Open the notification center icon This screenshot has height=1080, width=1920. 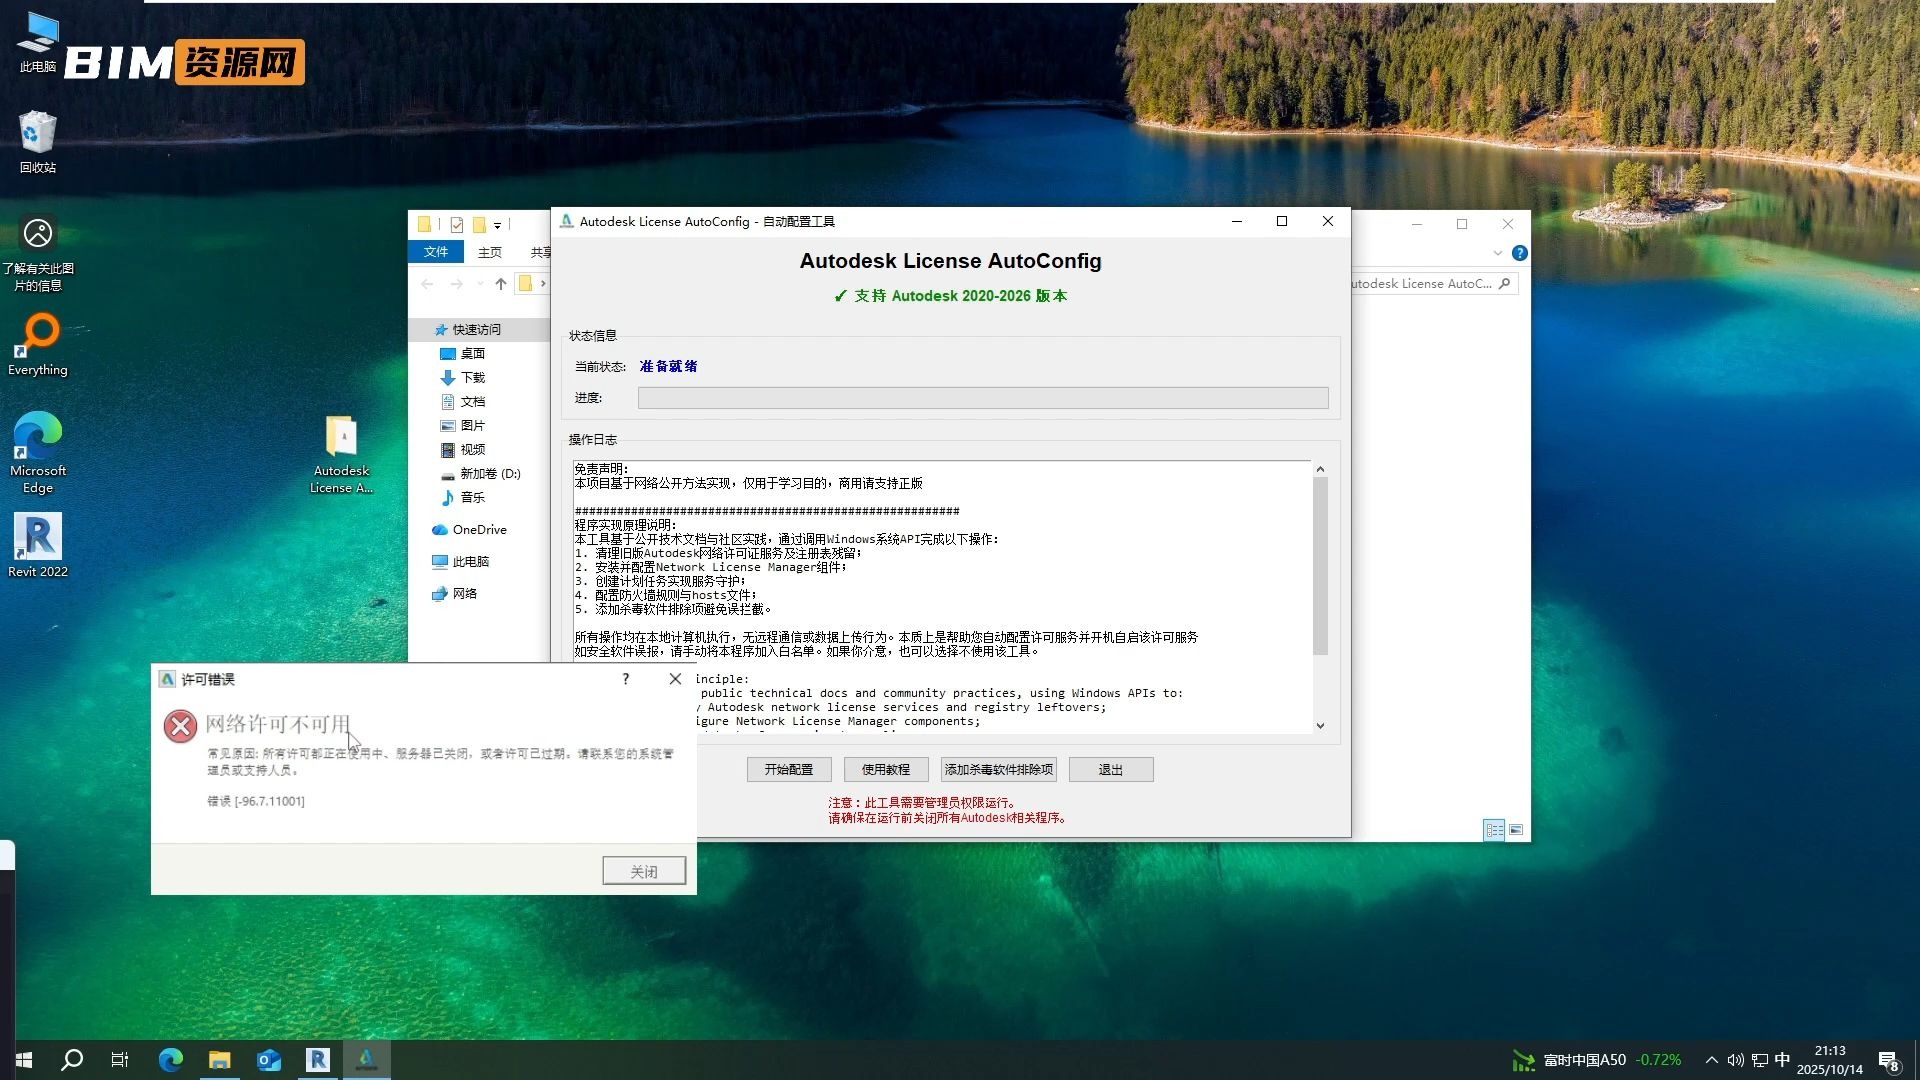pyautogui.click(x=1888, y=1060)
